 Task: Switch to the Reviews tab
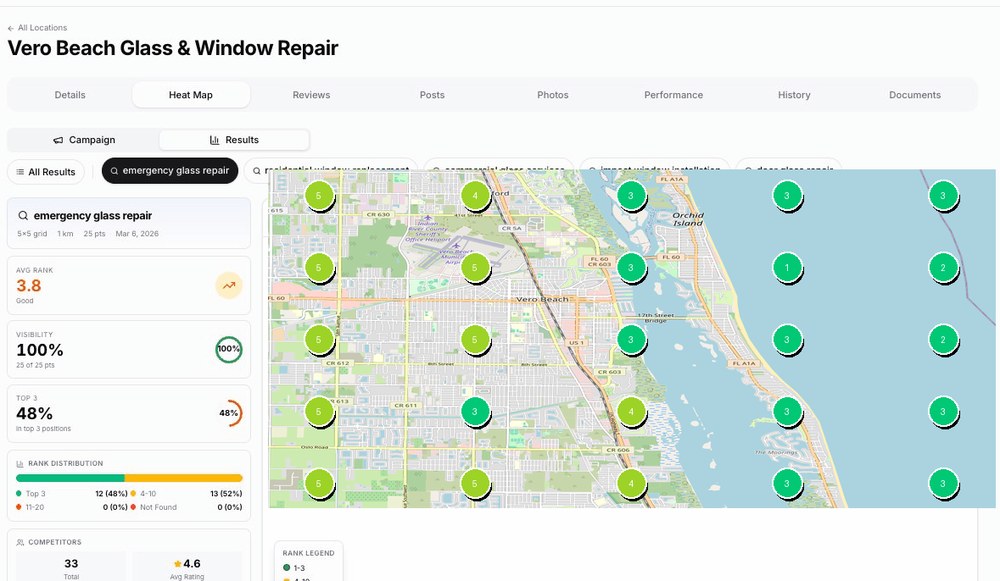click(x=311, y=95)
